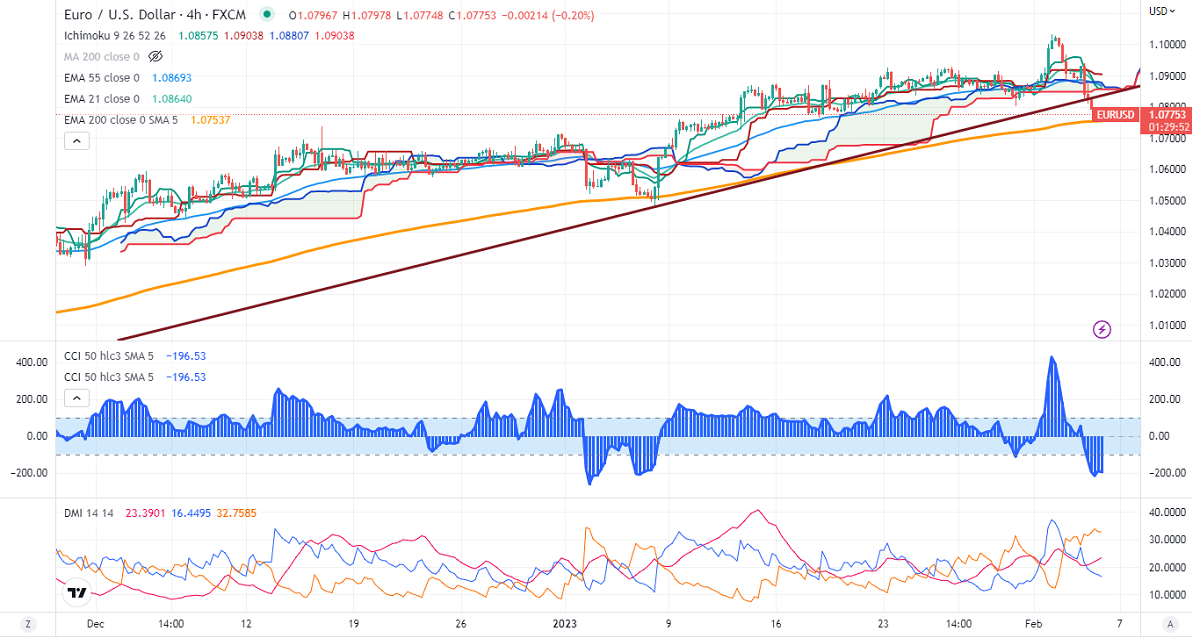Image resolution: width=1192 pixels, height=640 pixels.
Task: Collapse the indicator legend with chevron button
Action: pyautogui.click(x=76, y=141)
